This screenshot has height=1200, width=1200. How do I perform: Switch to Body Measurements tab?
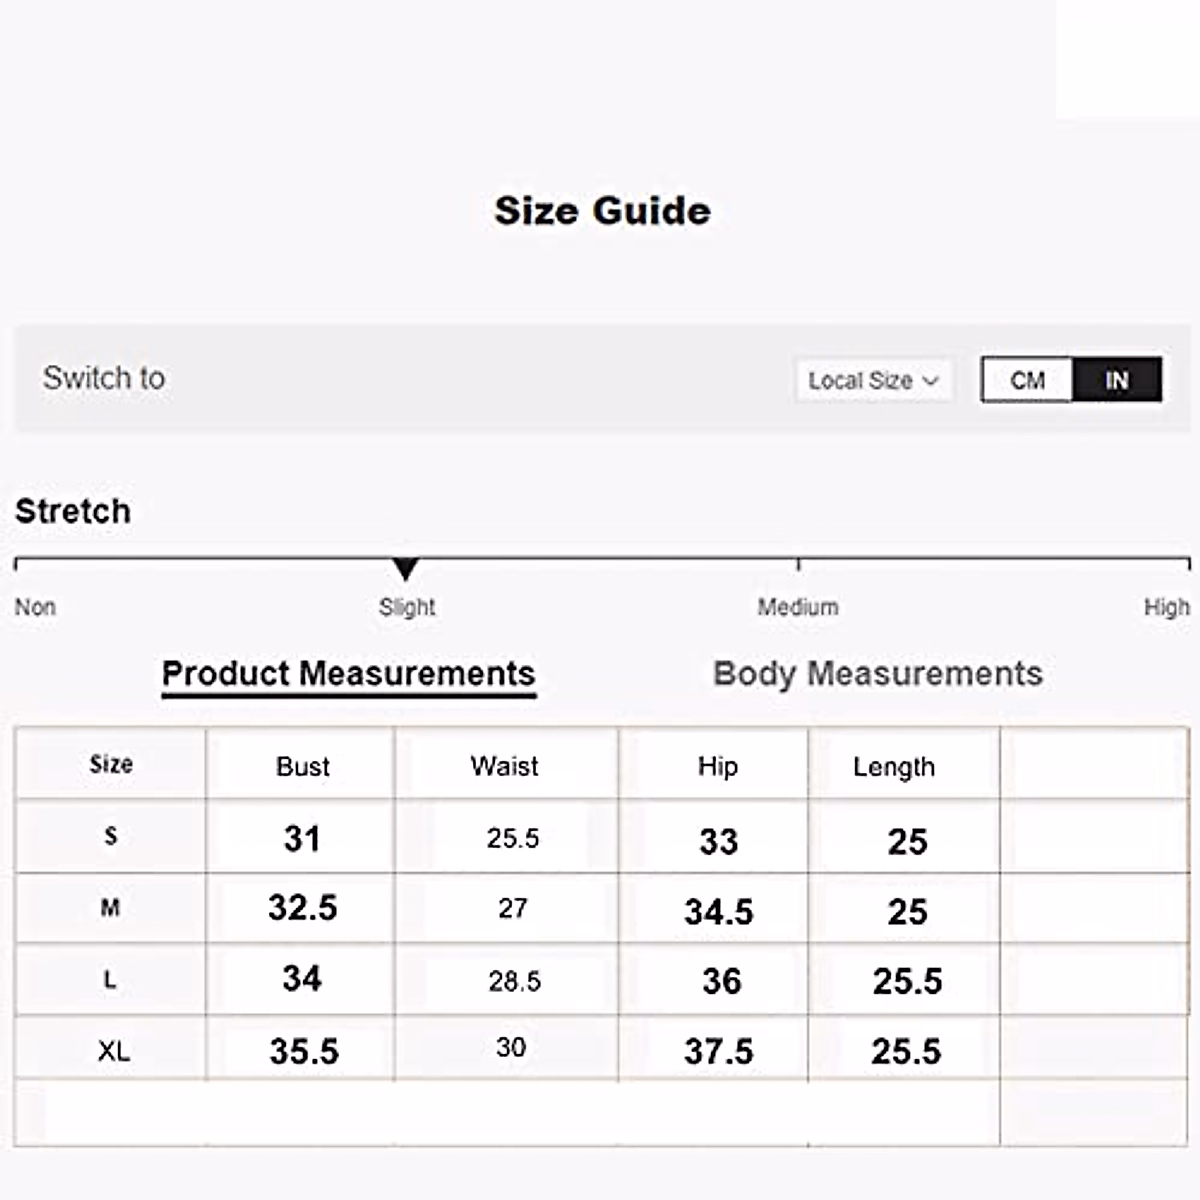coord(877,673)
